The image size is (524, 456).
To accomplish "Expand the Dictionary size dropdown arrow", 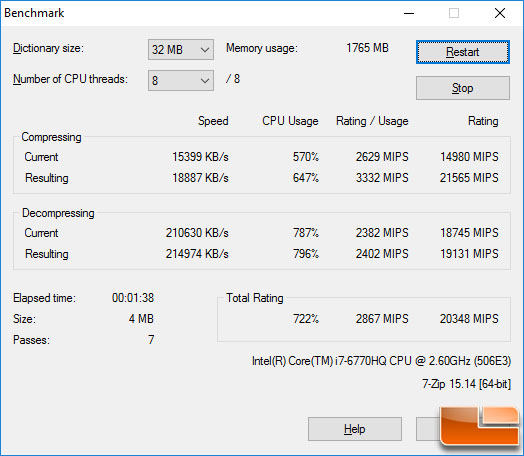I will click(x=205, y=50).
